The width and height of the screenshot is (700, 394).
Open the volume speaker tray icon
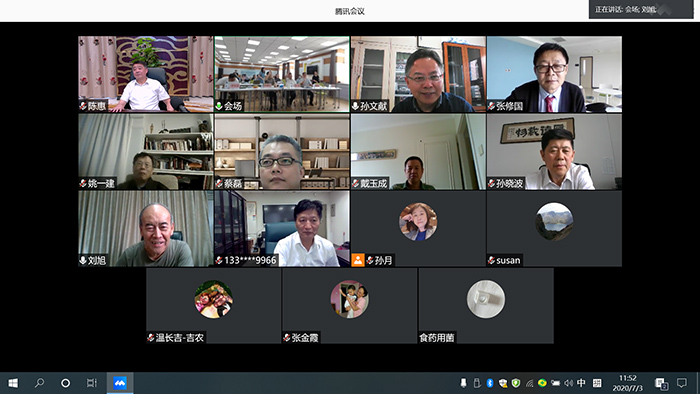click(568, 383)
